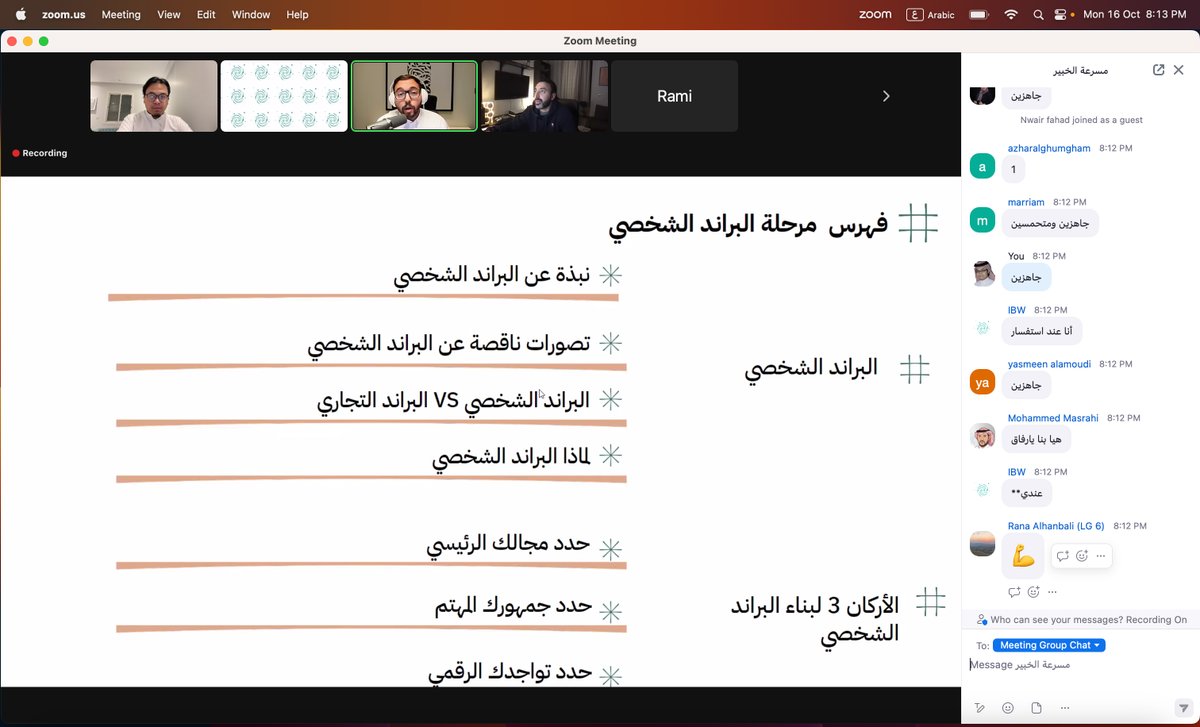
Task: Click the muscle emoji message bubble
Action: [x=1023, y=555]
